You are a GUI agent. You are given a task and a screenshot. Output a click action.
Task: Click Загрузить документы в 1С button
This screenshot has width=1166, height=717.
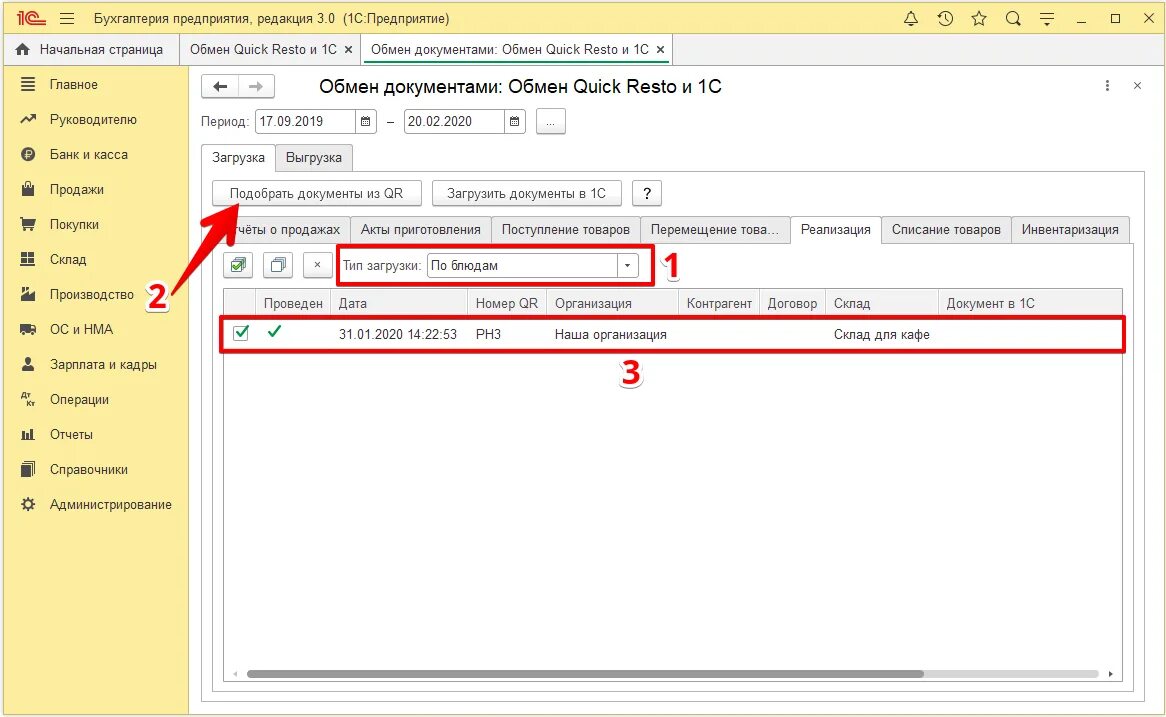(x=526, y=193)
